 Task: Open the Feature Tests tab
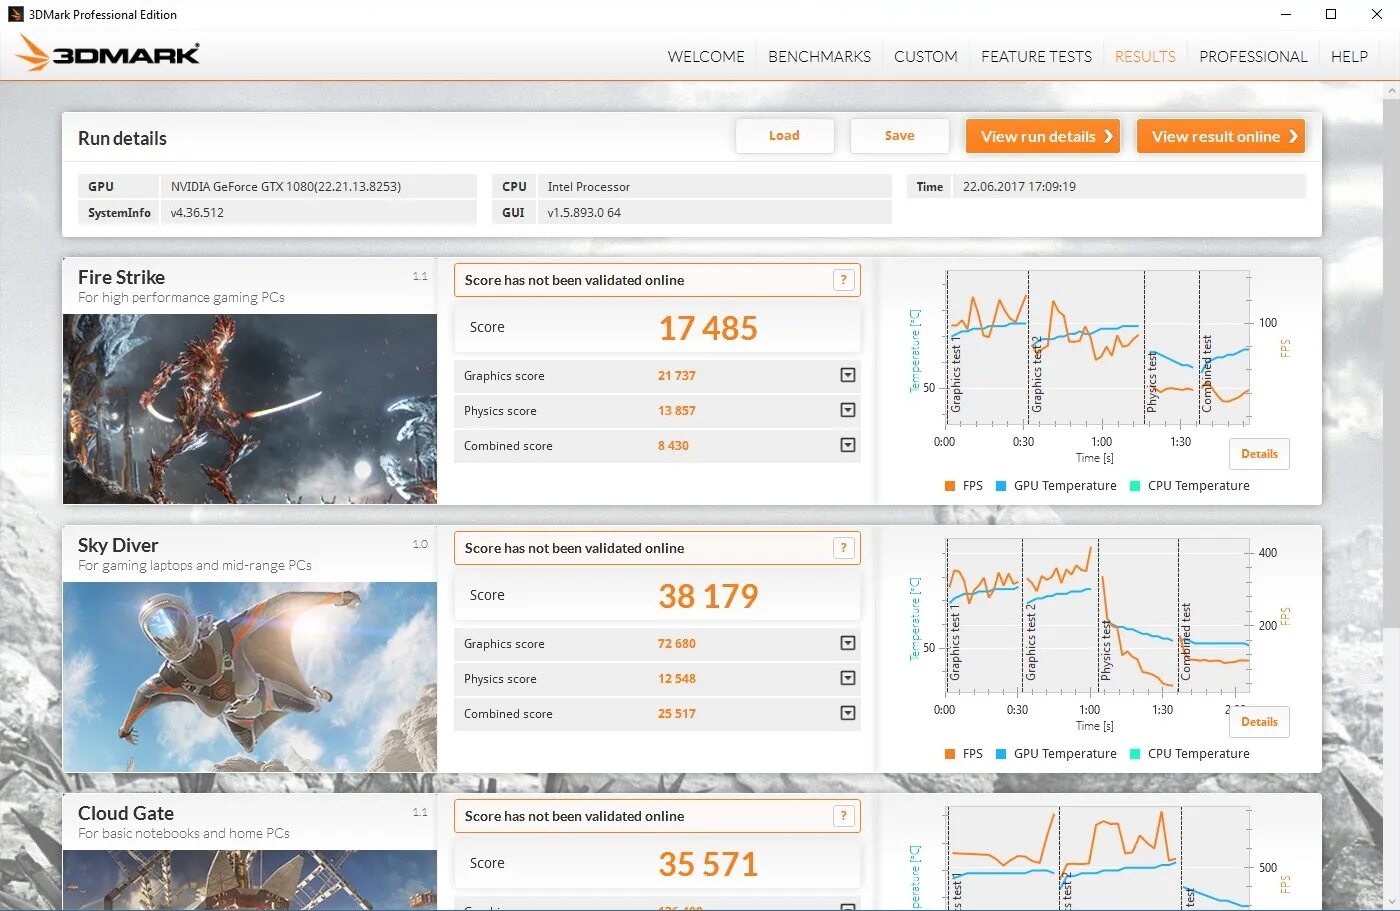1036,57
